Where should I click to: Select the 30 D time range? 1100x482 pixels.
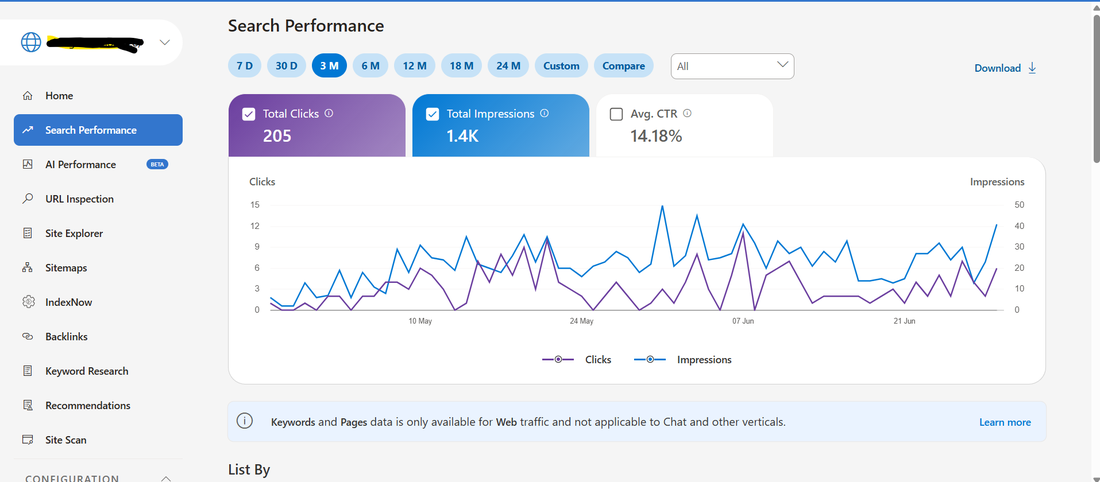pyautogui.click(x=286, y=66)
